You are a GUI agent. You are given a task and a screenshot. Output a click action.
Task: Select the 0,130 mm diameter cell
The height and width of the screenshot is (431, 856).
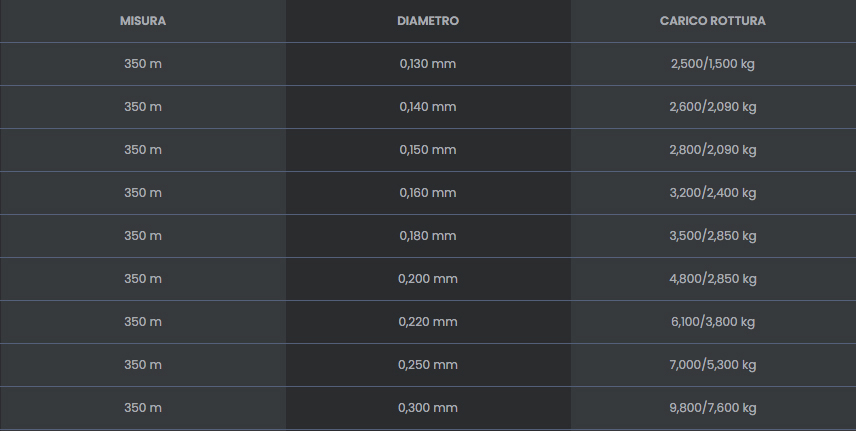click(428, 64)
